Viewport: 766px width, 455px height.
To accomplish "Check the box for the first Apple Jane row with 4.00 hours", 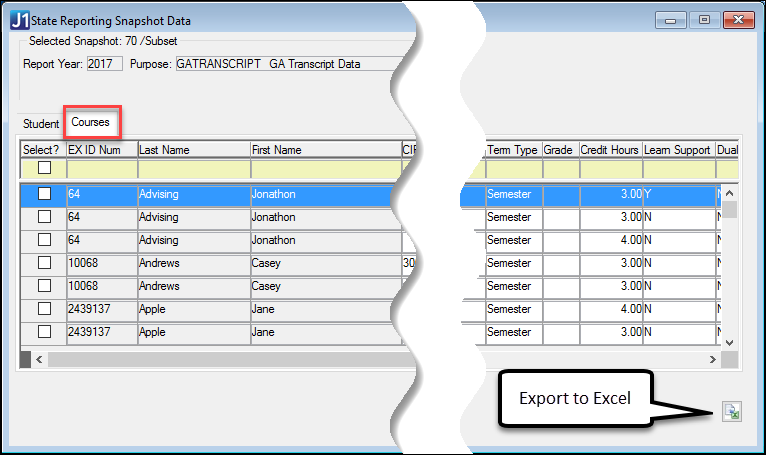I will (44, 308).
